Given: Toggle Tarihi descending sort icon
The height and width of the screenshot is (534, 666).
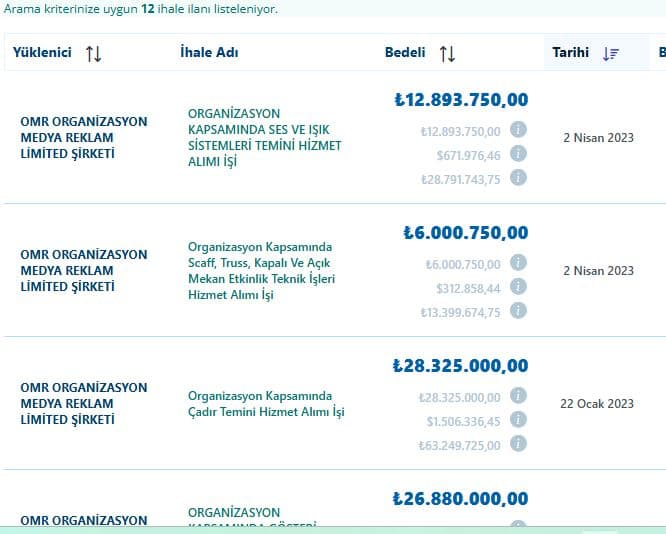Looking at the screenshot, I should click(x=611, y=54).
